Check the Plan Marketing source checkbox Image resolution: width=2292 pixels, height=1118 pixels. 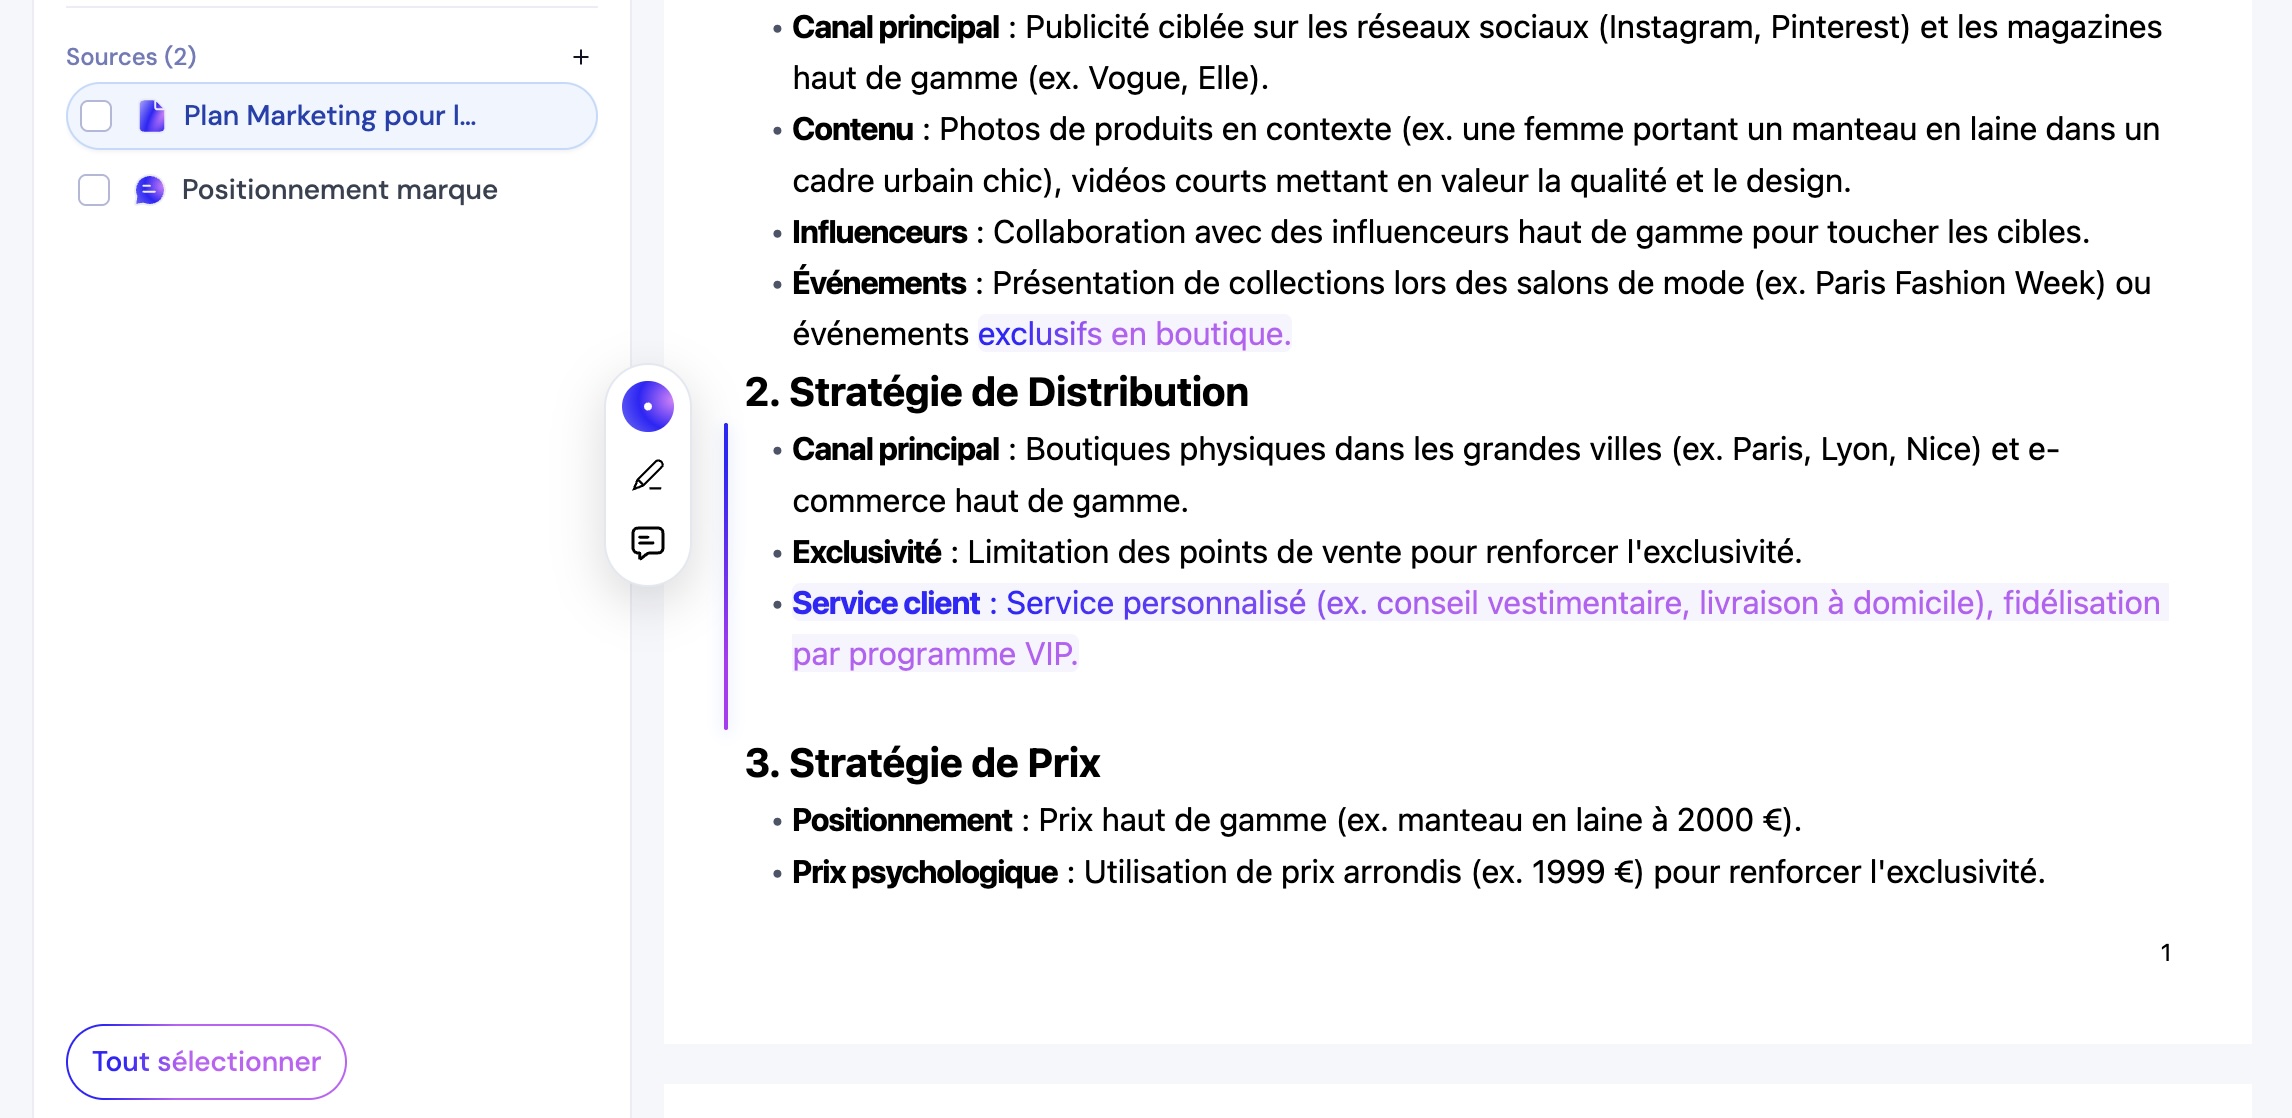pos(94,116)
